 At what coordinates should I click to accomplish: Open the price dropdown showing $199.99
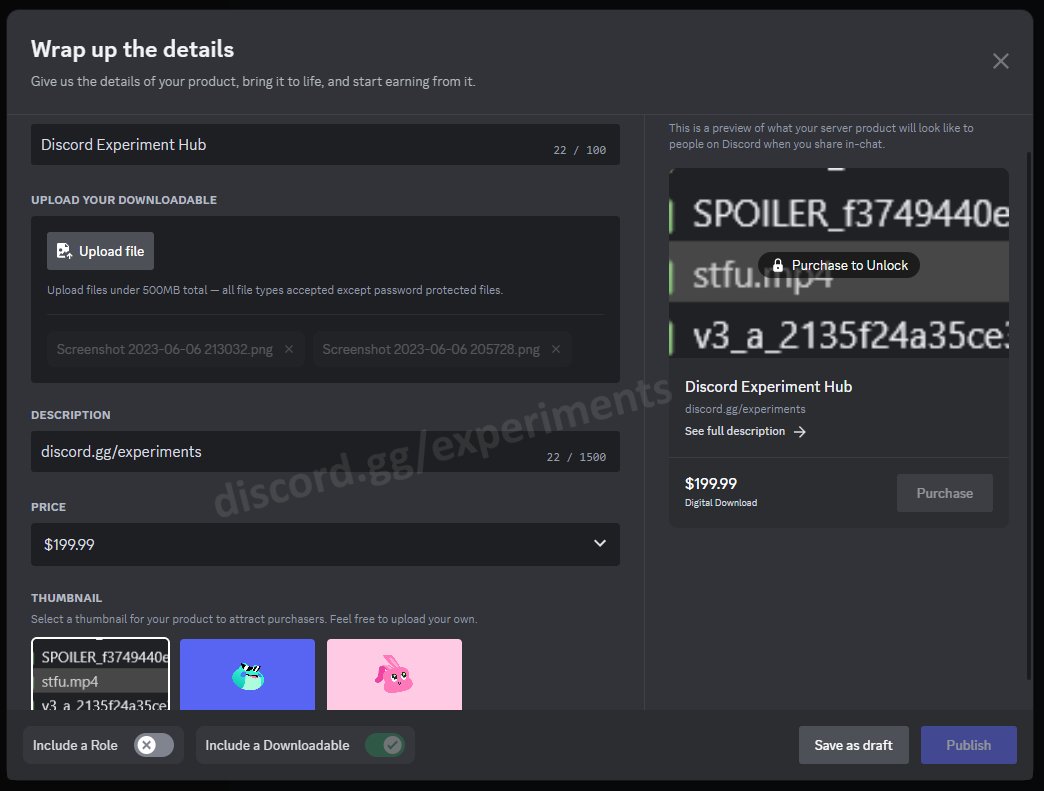point(325,544)
